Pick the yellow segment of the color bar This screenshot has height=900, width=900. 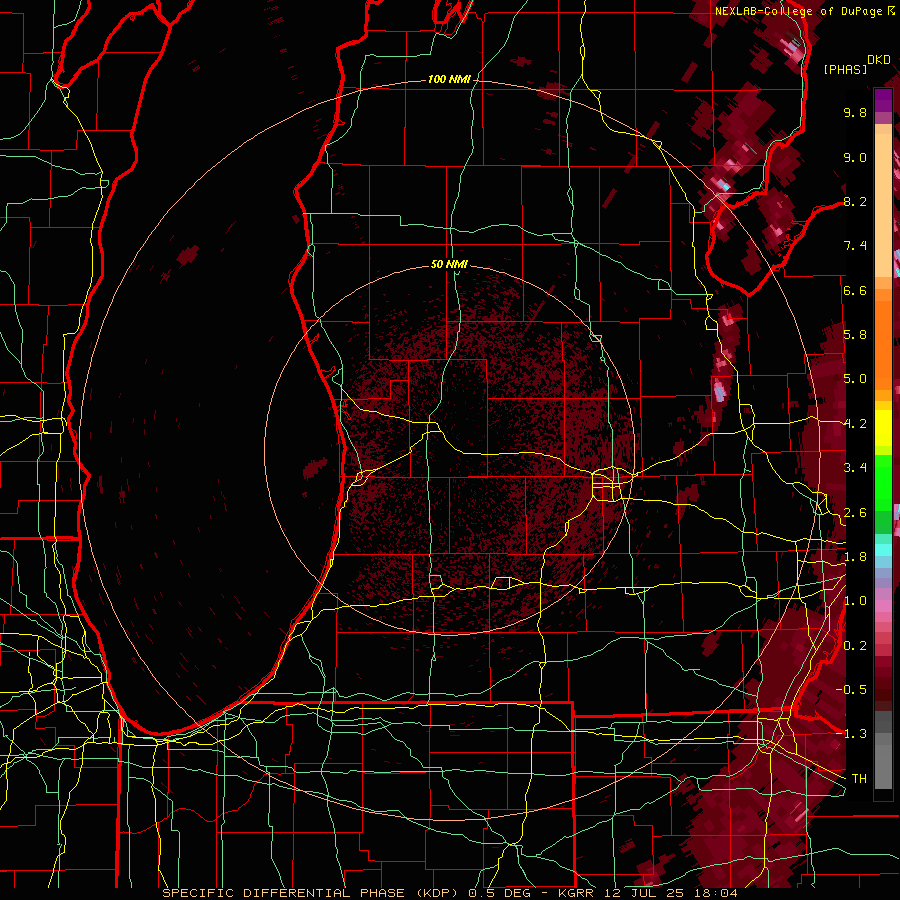coord(883,428)
